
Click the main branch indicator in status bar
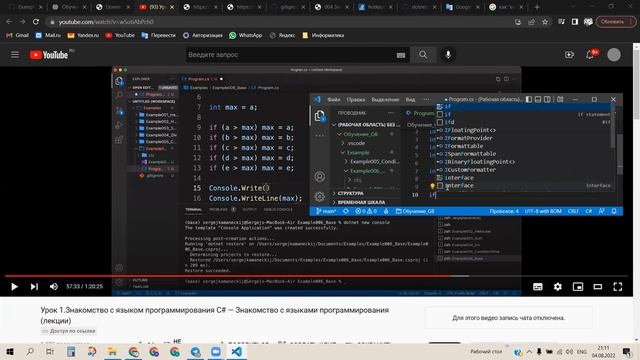326,211
